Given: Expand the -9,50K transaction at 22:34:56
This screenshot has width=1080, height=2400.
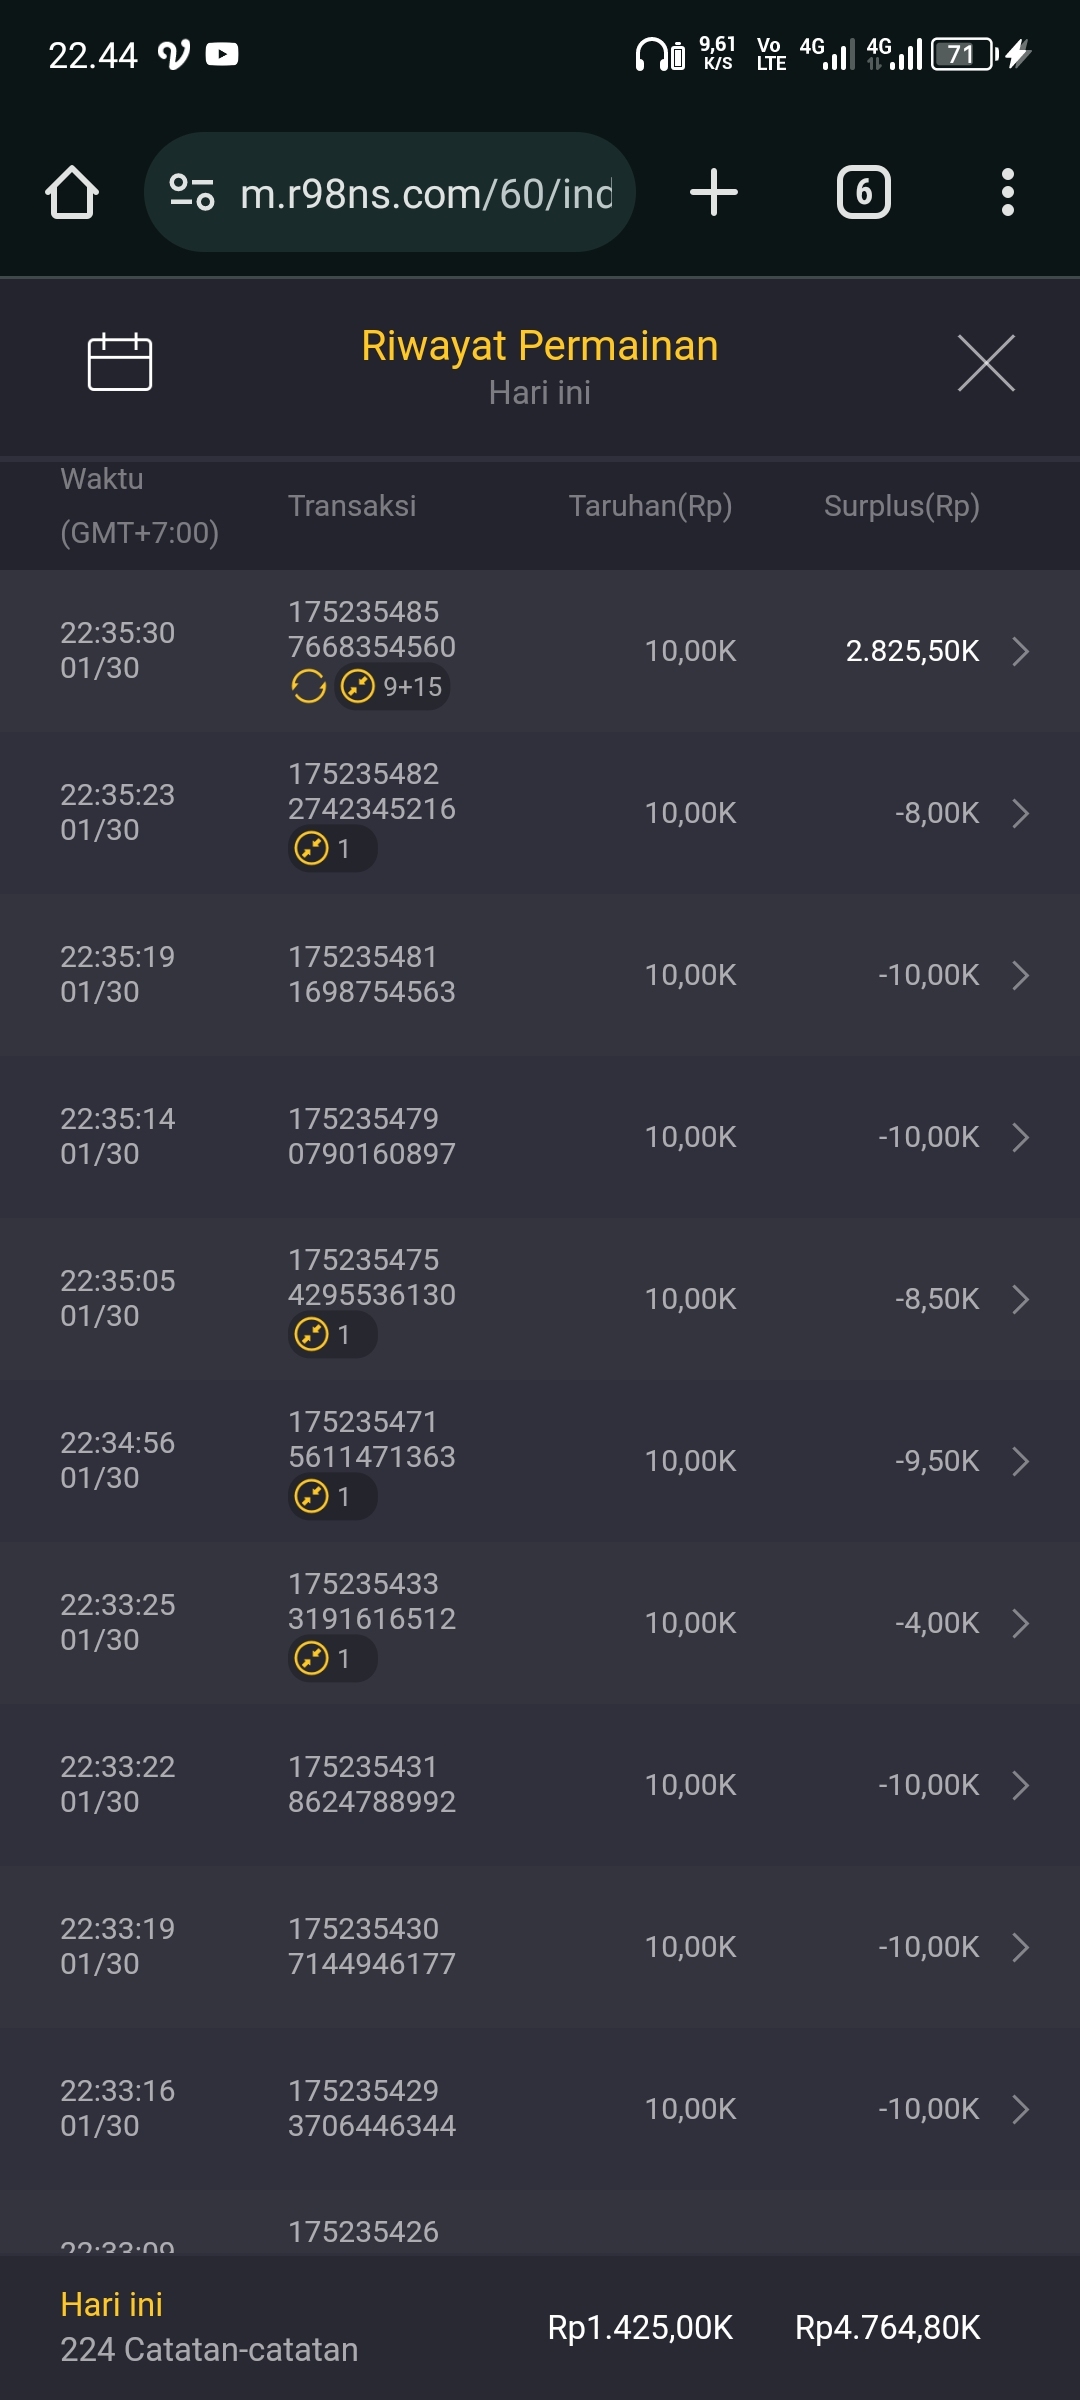Looking at the screenshot, I should click(1020, 1461).
